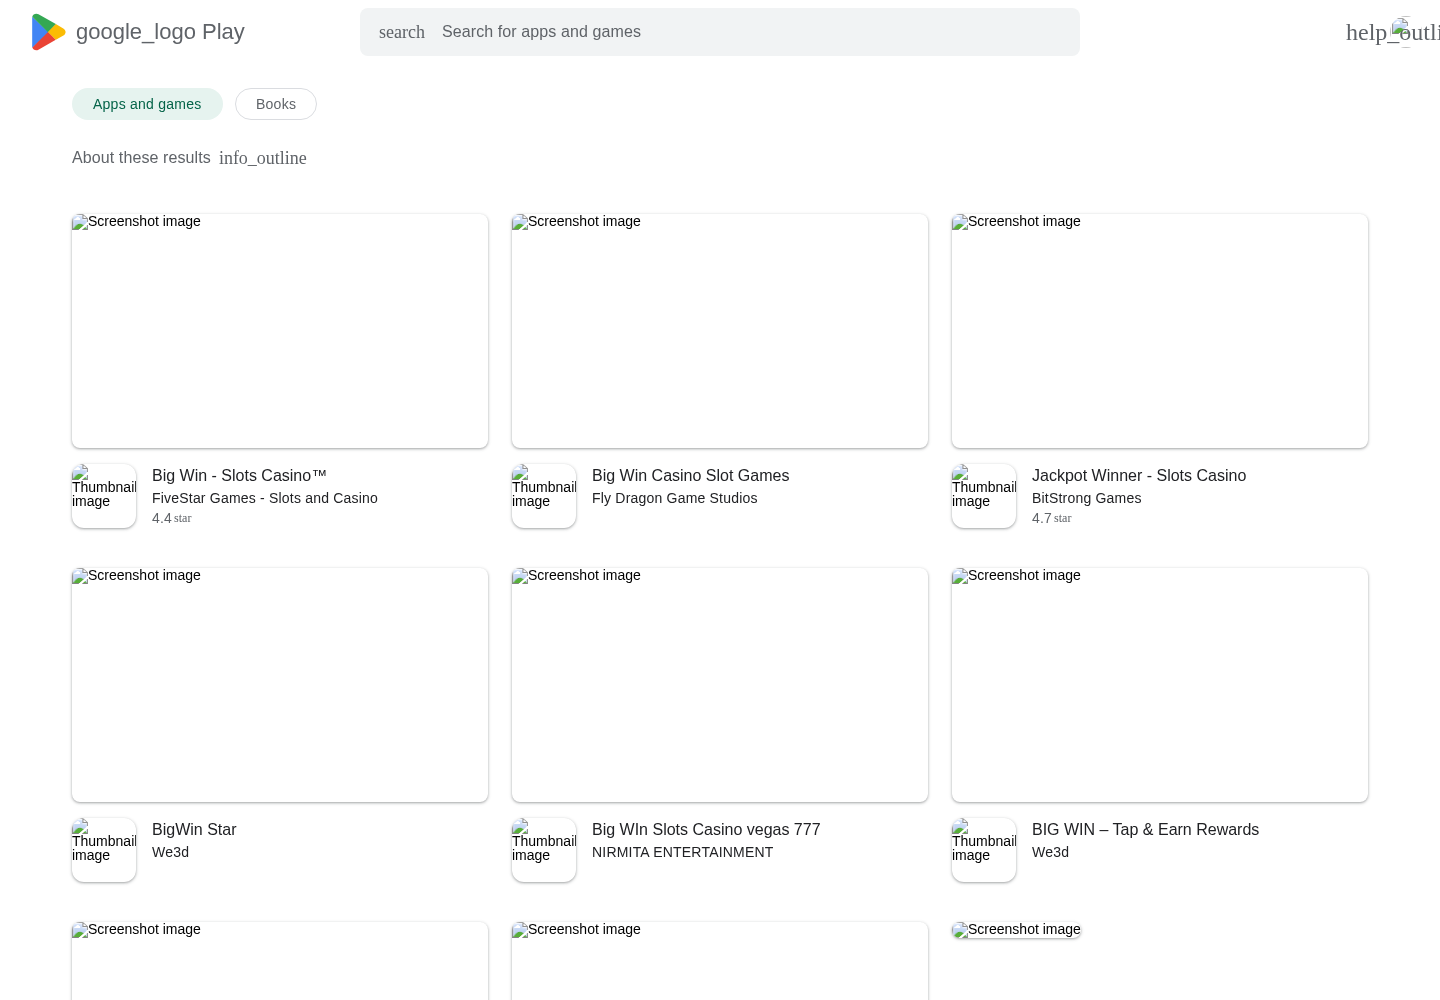
Task: Click Big Win Casino Slot Games thumbnail icon
Action: (544, 496)
